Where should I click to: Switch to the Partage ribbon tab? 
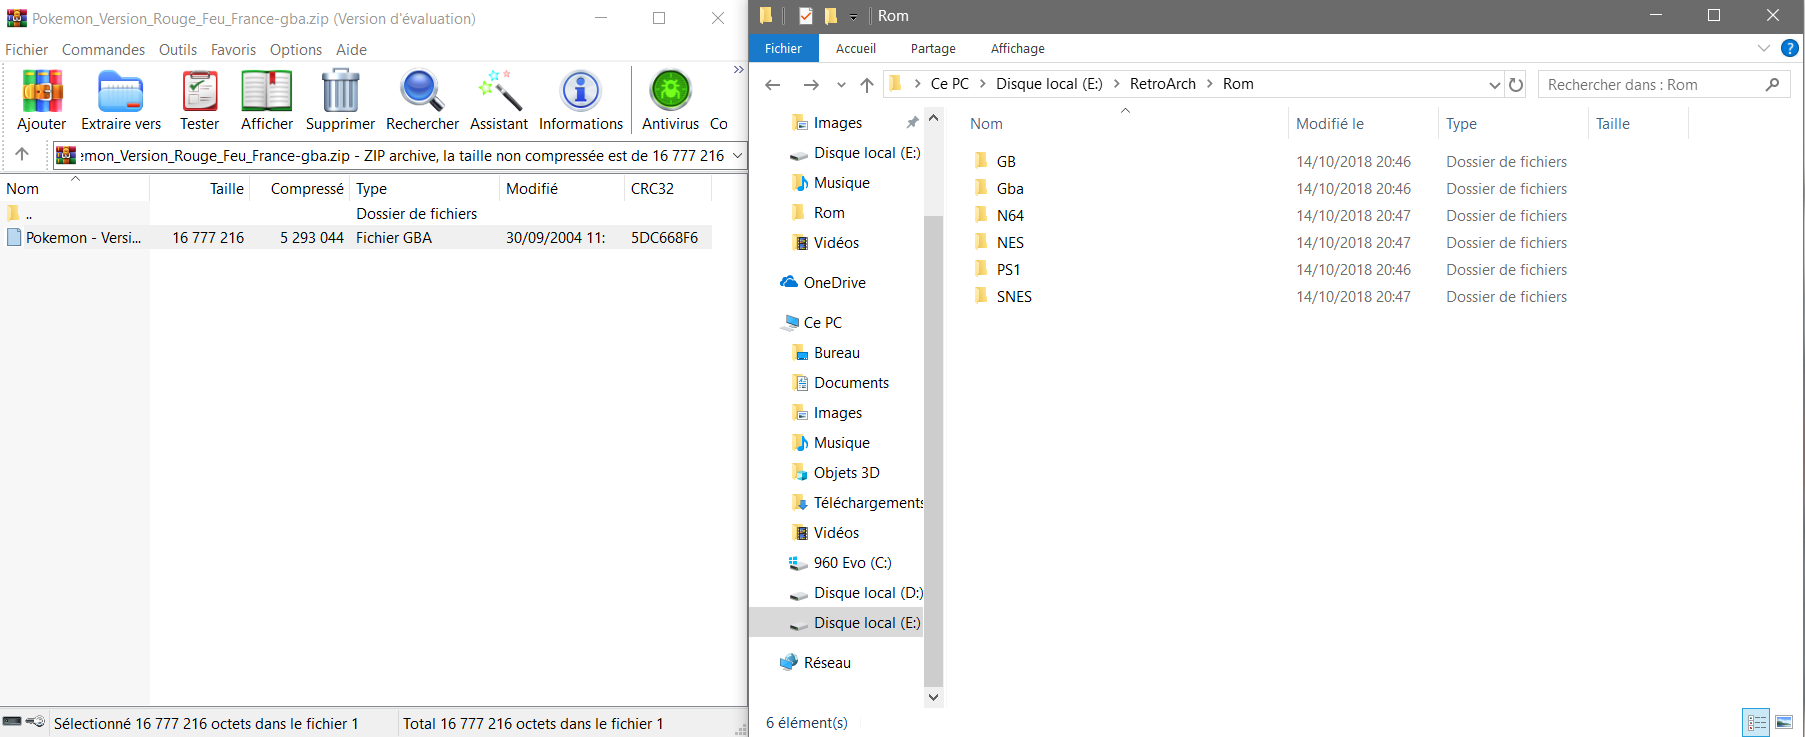click(x=933, y=48)
